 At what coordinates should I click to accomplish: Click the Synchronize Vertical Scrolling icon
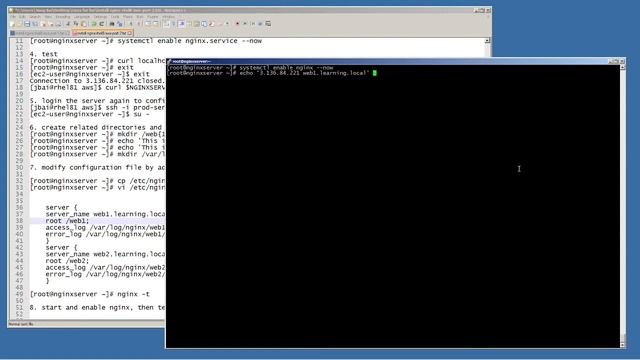click(148, 24)
